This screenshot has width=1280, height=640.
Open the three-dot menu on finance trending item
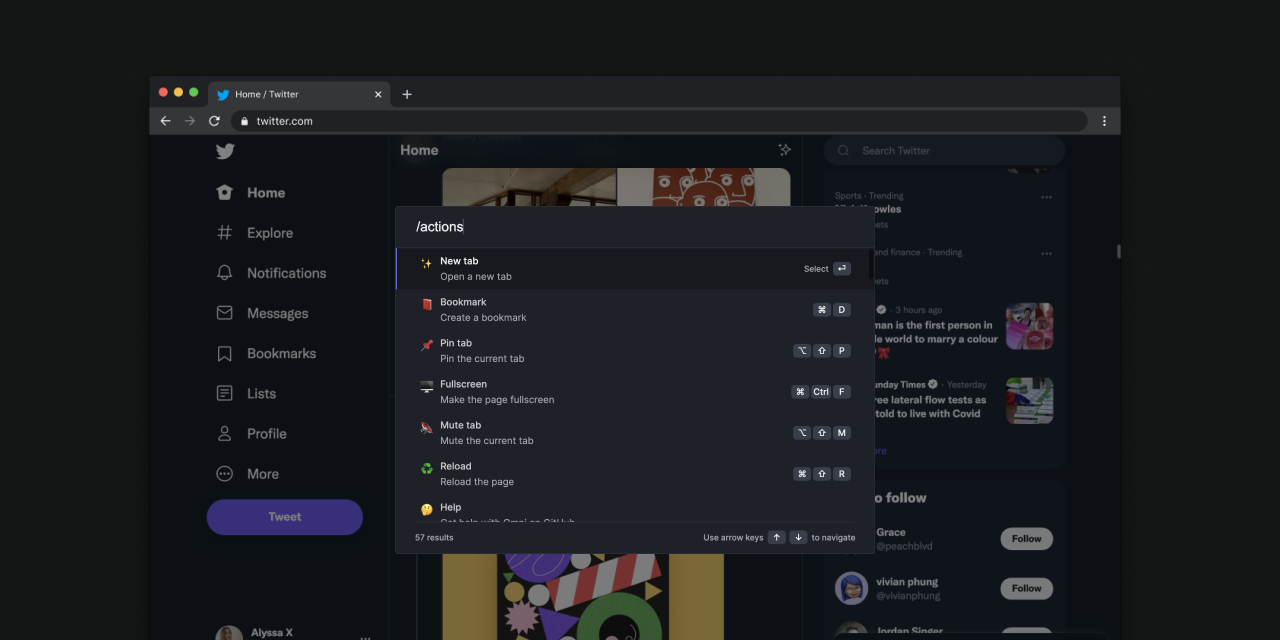coord(1046,253)
